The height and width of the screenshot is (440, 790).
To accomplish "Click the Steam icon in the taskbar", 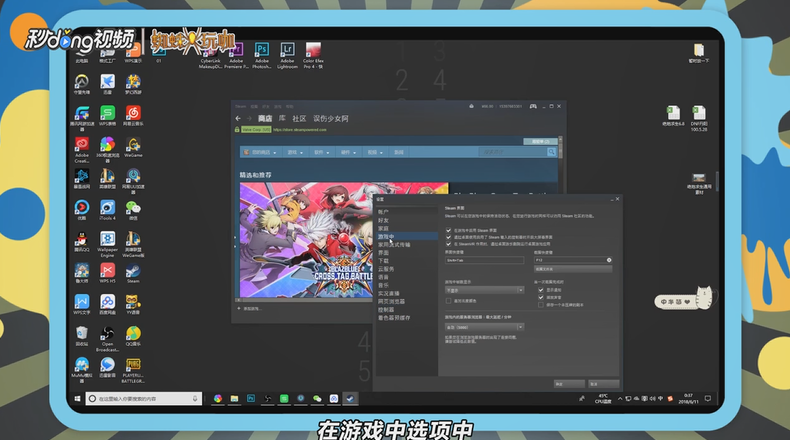I will tap(350, 398).
